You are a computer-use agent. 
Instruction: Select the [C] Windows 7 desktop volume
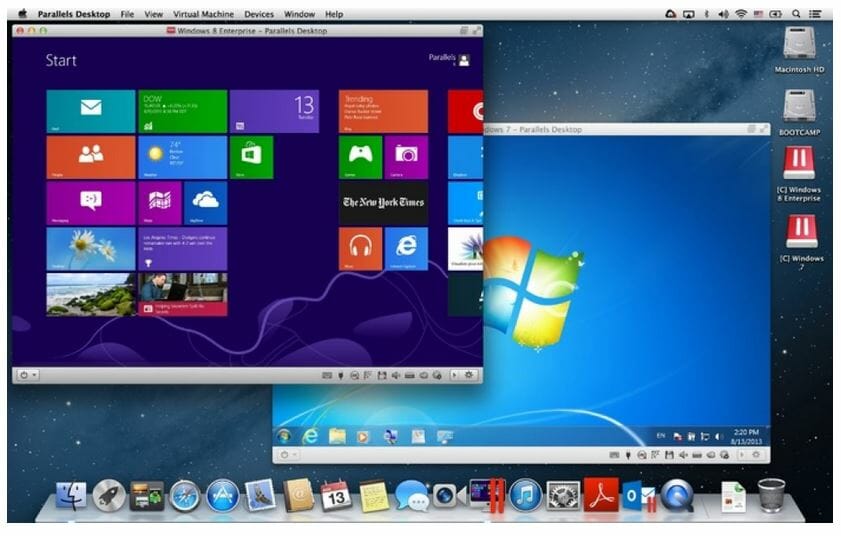pyautogui.click(x=801, y=241)
